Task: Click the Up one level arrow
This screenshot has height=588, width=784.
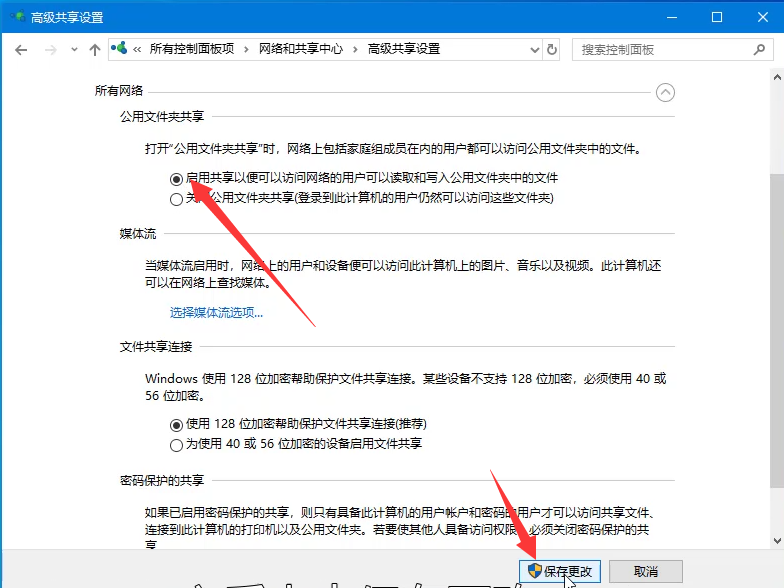Action: pyautogui.click(x=95, y=49)
